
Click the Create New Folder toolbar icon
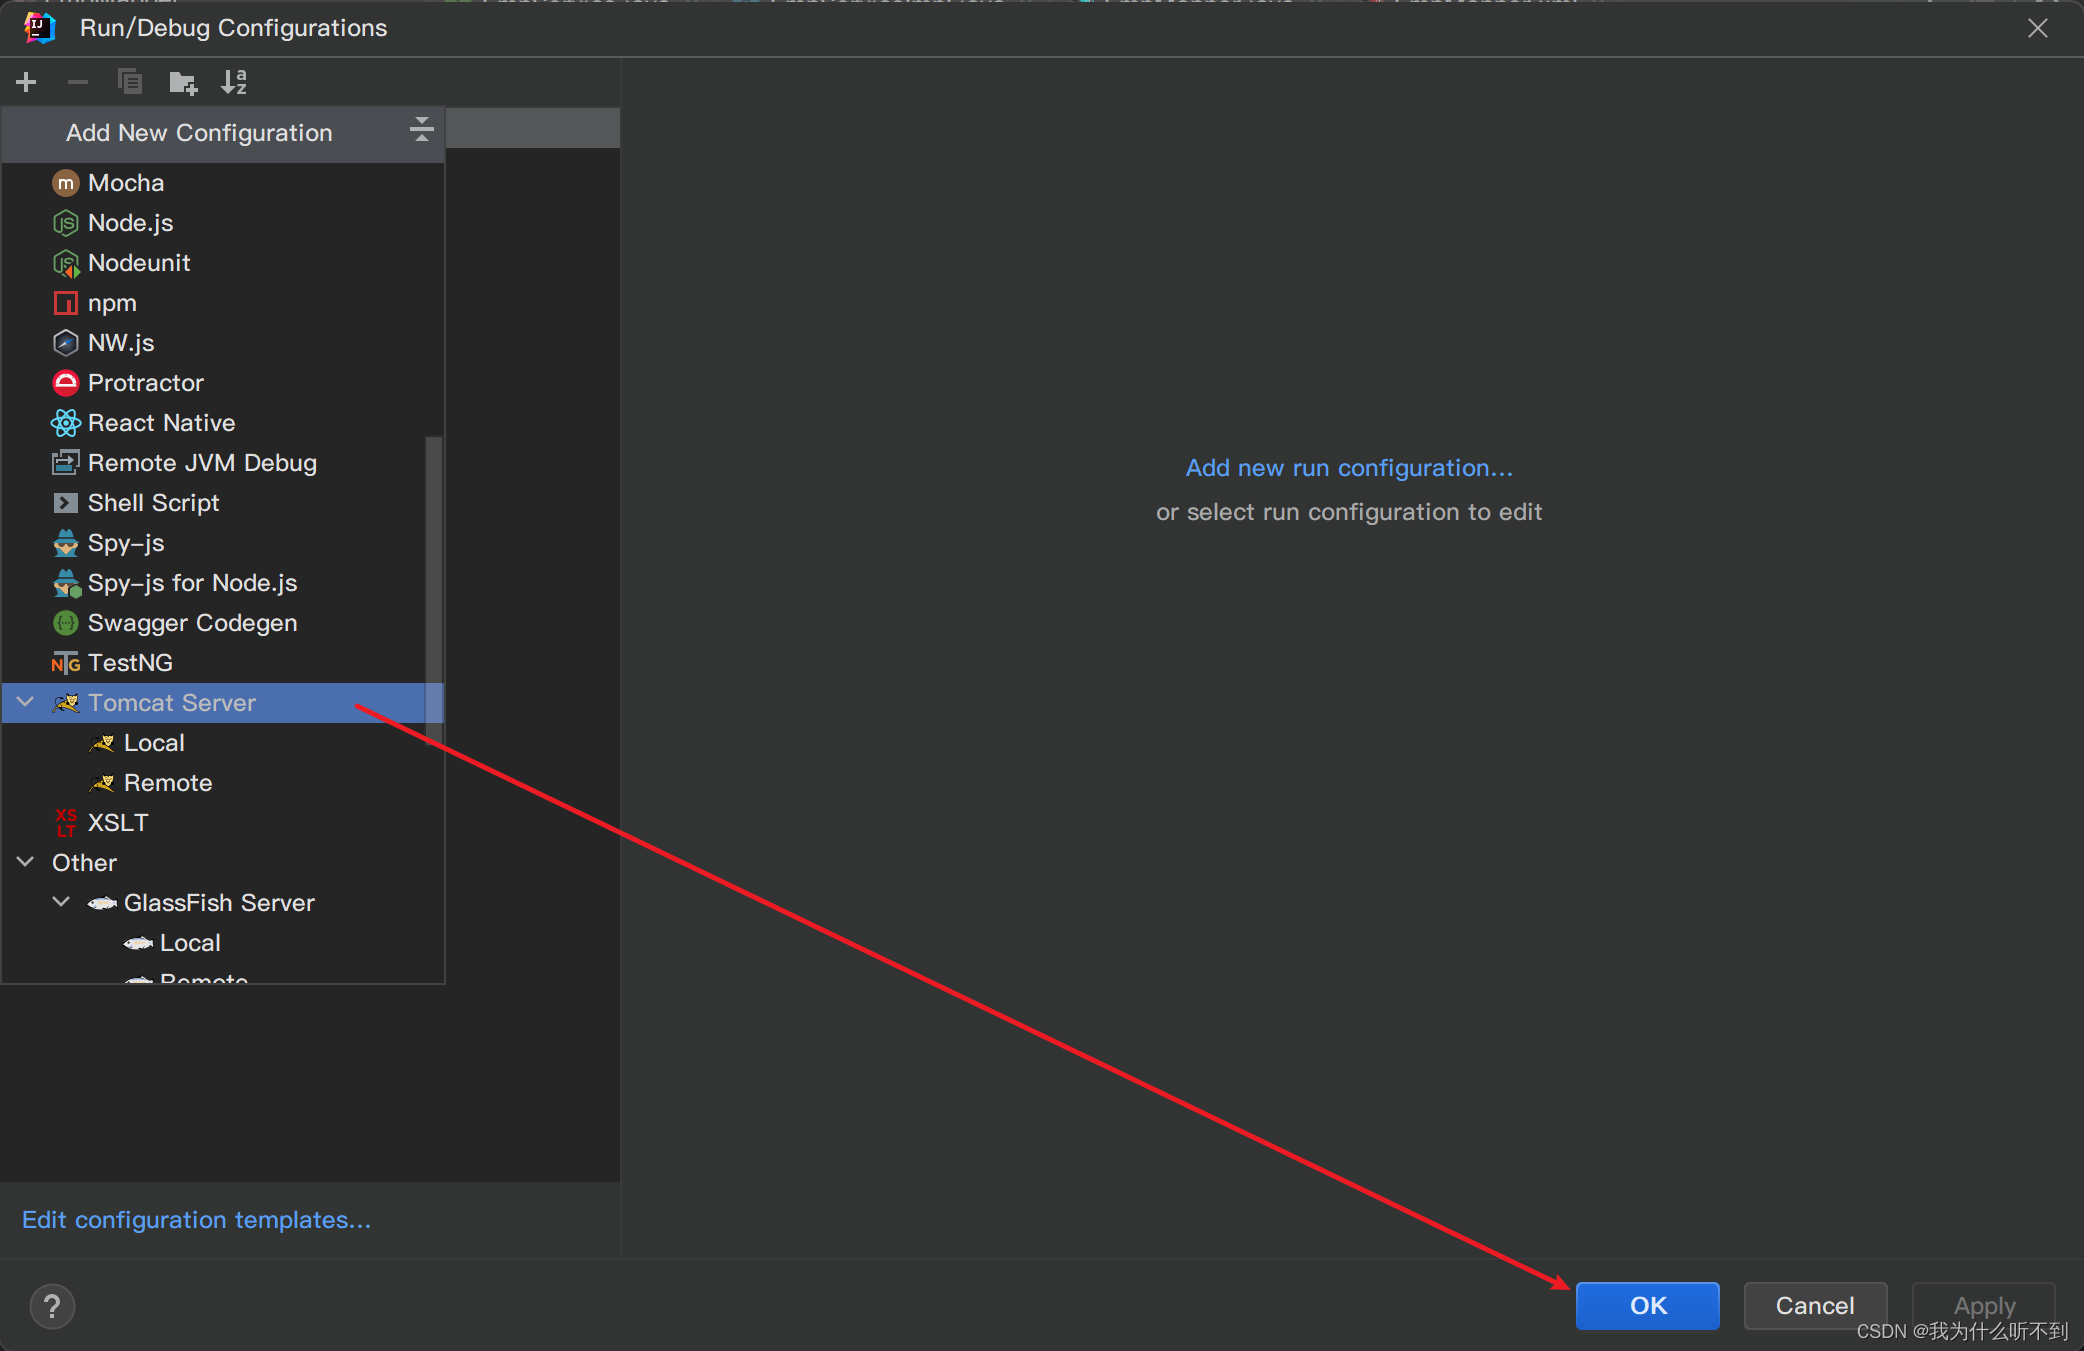pyautogui.click(x=183, y=82)
